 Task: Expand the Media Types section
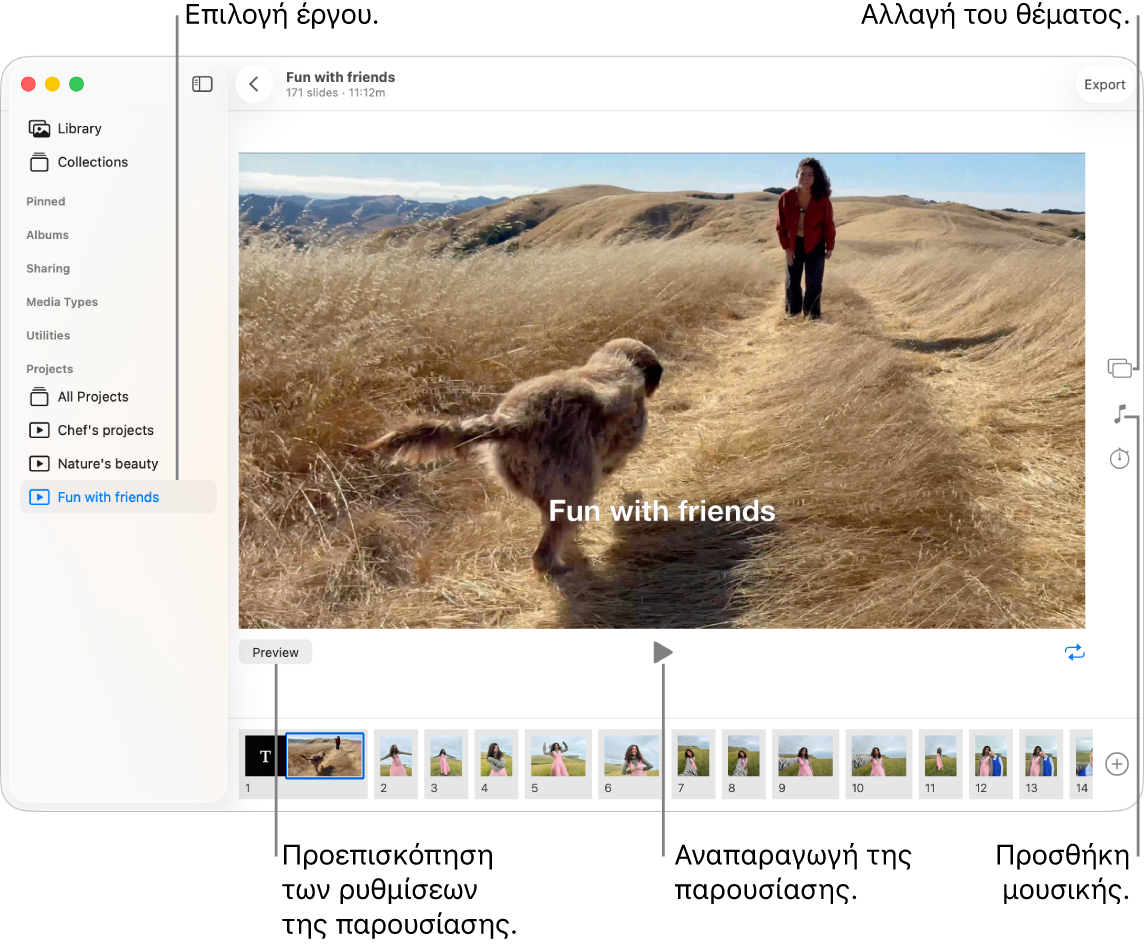point(62,302)
